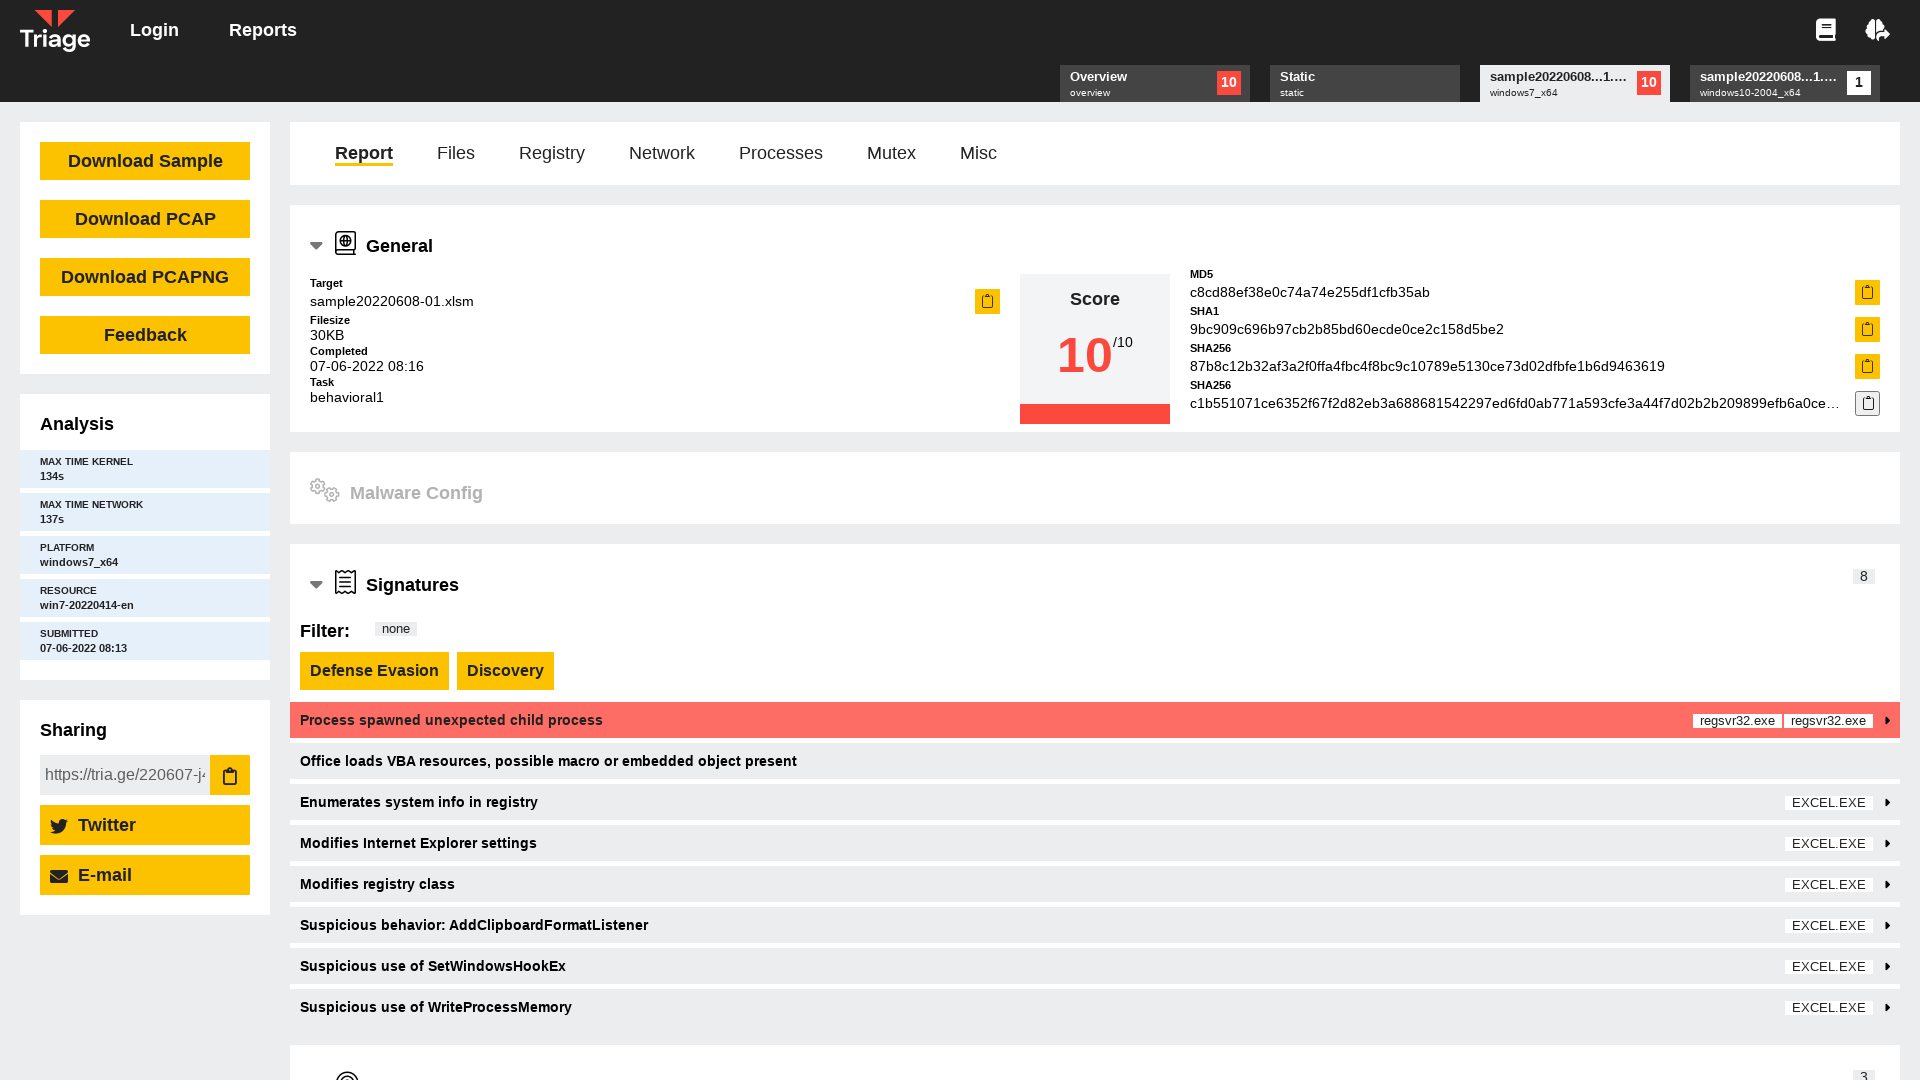Open the documentation book icon top right
The height and width of the screenshot is (1080, 1920).
[1826, 29]
